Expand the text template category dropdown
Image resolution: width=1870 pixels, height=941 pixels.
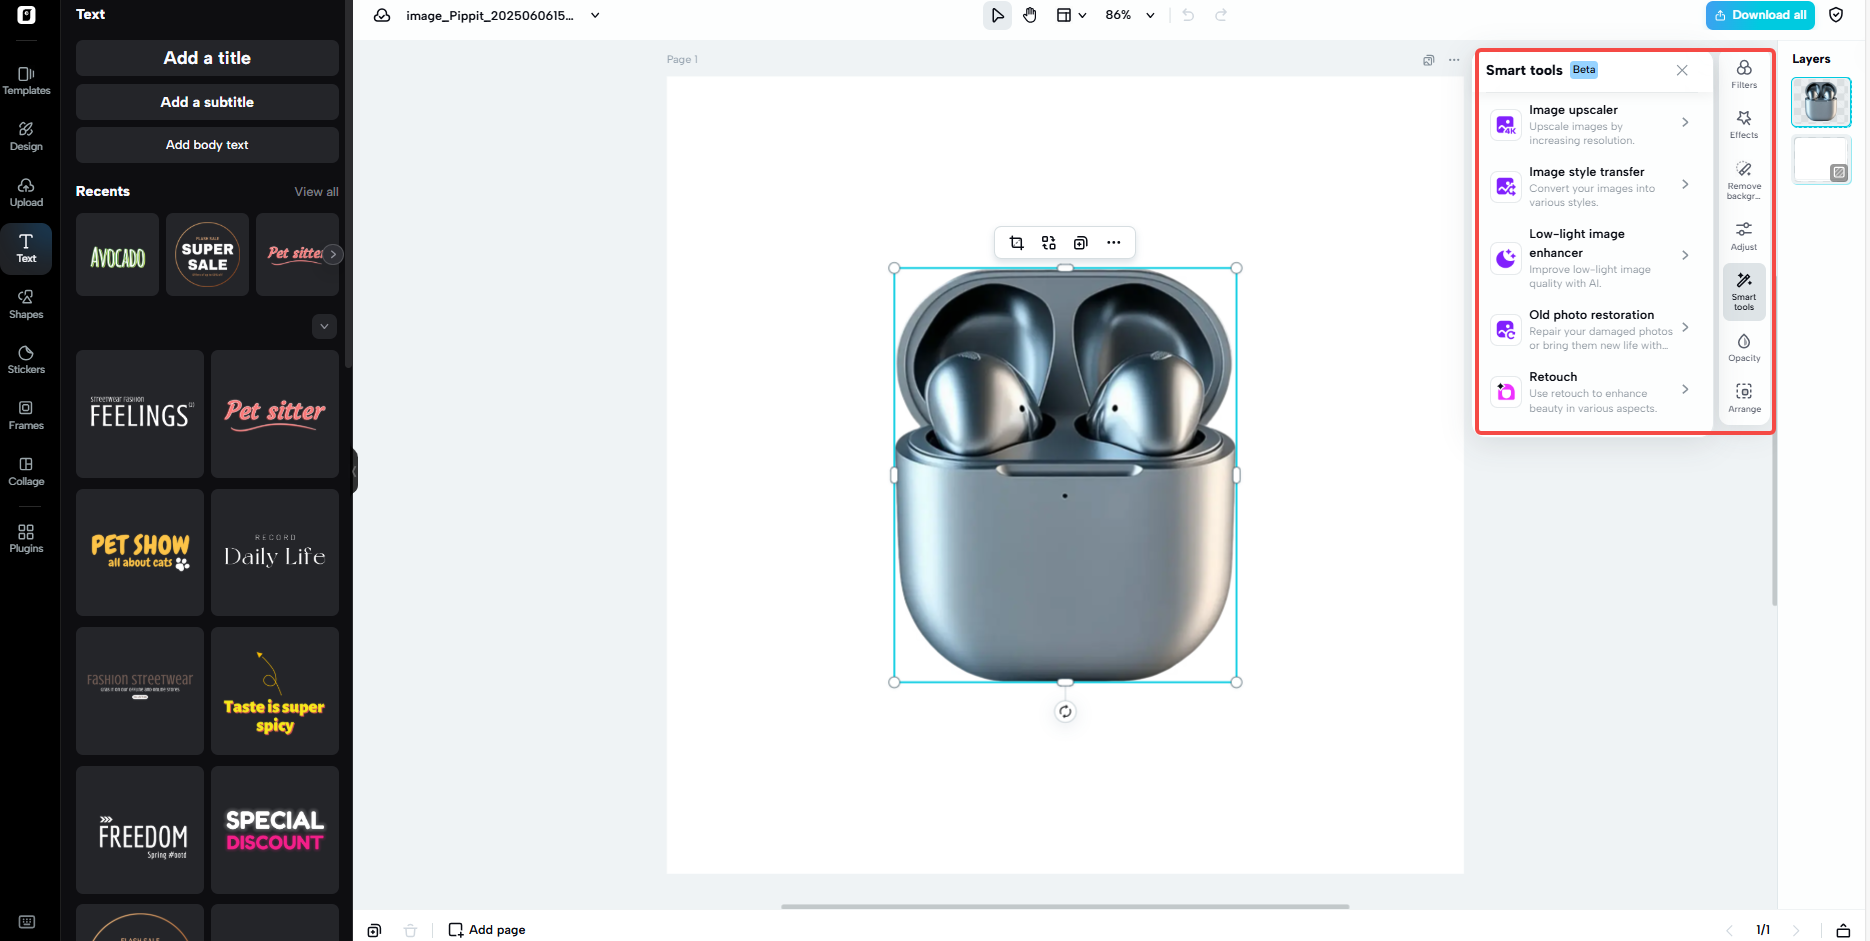[324, 326]
